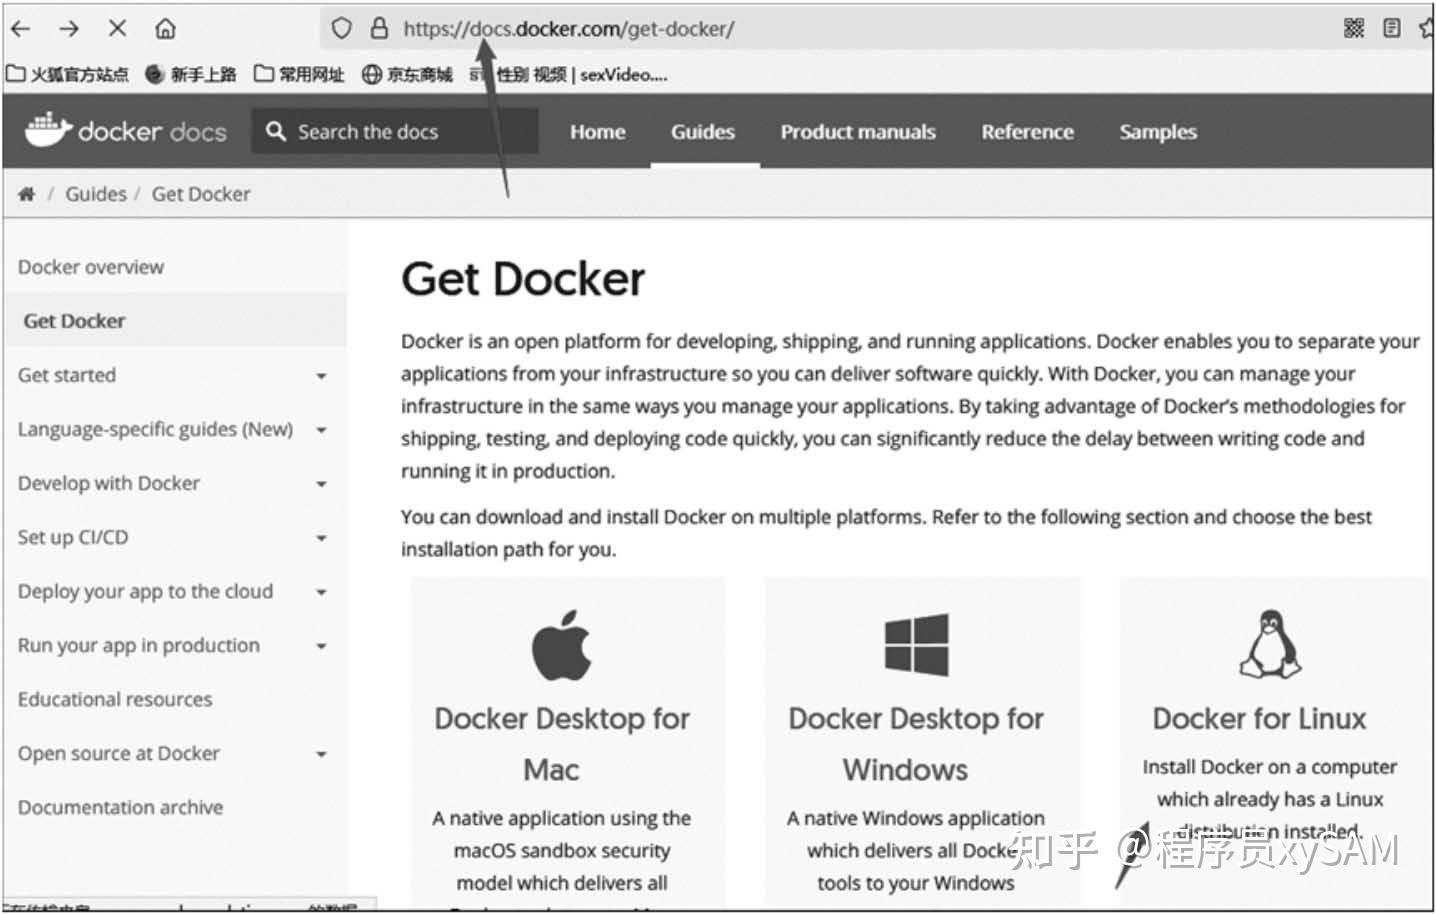This screenshot has width=1436, height=914.
Task: Open Documentation archive in the sidebar
Action: 120,807
